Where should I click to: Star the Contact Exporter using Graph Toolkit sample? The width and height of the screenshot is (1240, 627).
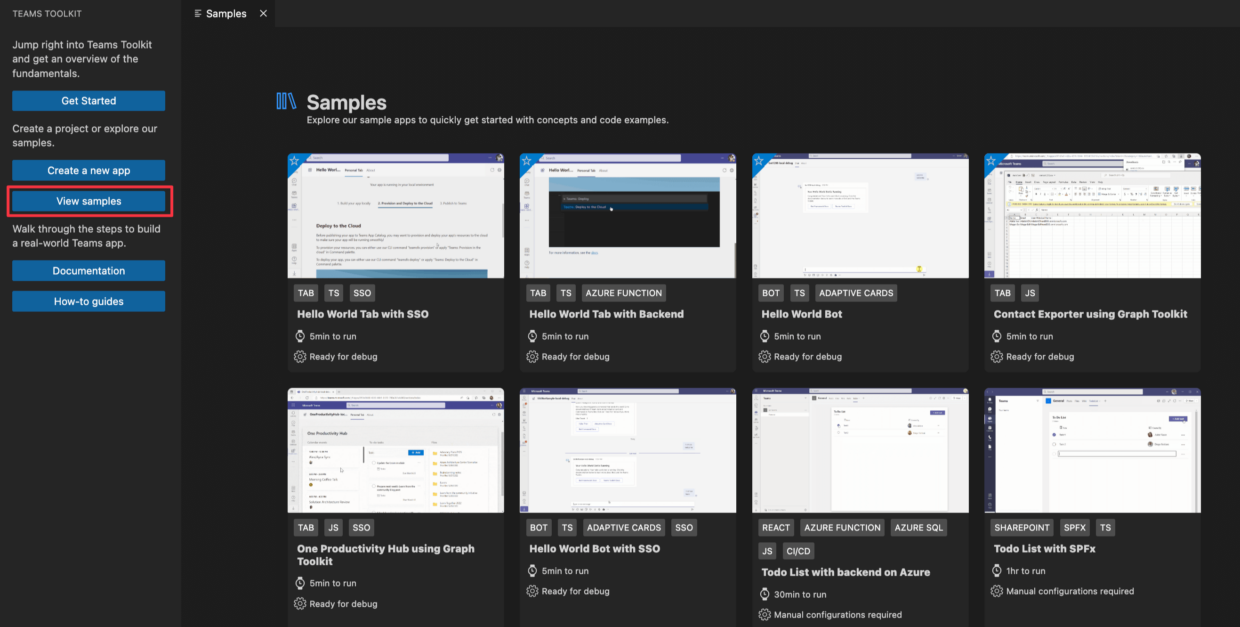coord(991,159)
